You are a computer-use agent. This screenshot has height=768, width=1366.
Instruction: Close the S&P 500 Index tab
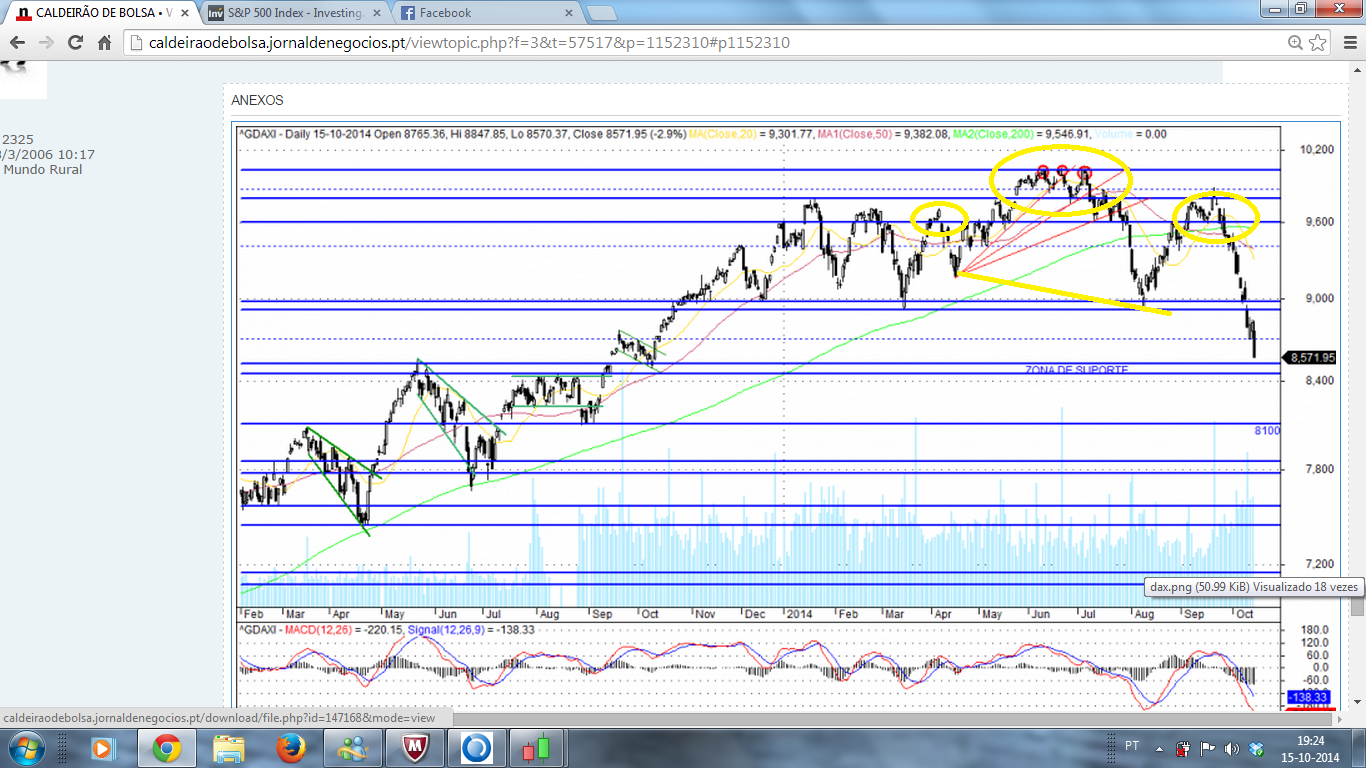pyautogui.click(x=376, y=13)
